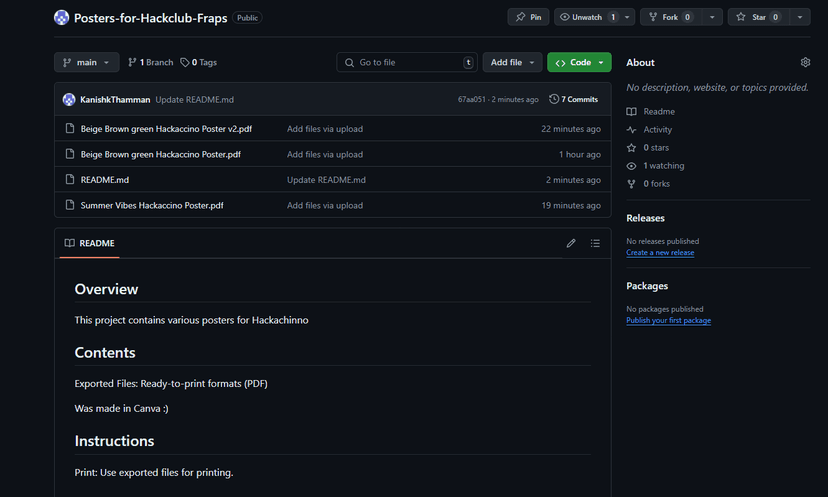The height and width of the screenshot is (497, 828).
Task: Click the Overview heading in the README
Action: (x=106, y=289)
